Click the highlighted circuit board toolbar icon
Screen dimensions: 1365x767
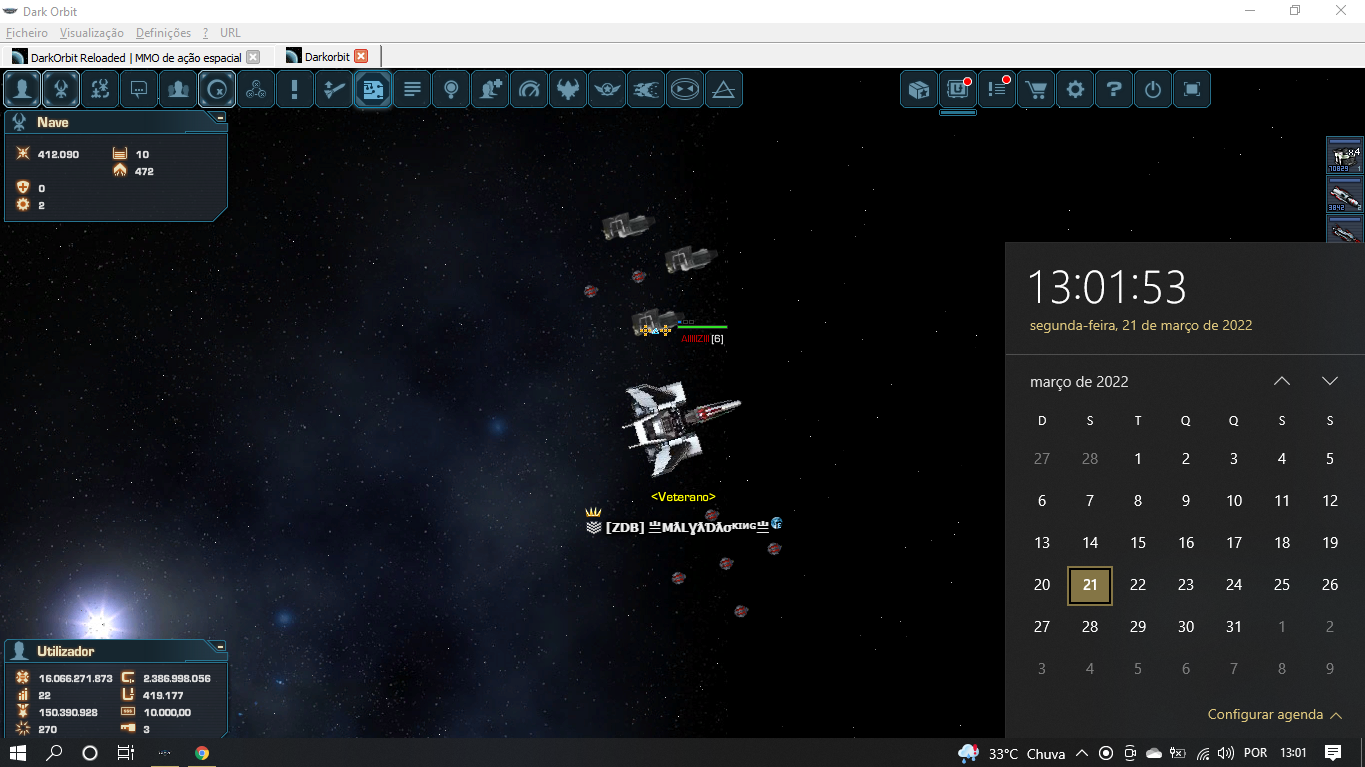[x=373, y=89]
